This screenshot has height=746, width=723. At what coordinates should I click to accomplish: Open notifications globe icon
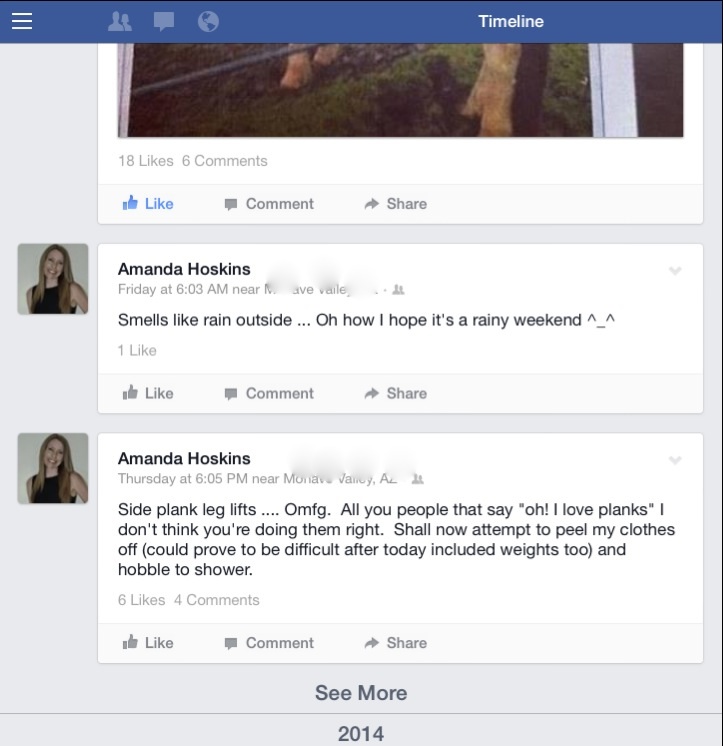tap(208, 21)
